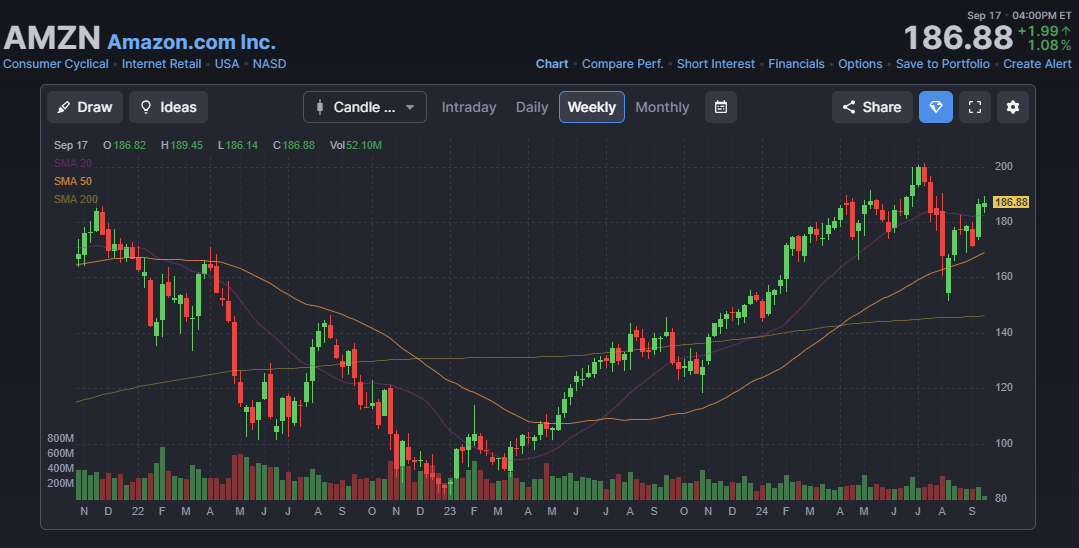1079x548 pixels.
Task: Open USA country link
Action: click(227, 63)
